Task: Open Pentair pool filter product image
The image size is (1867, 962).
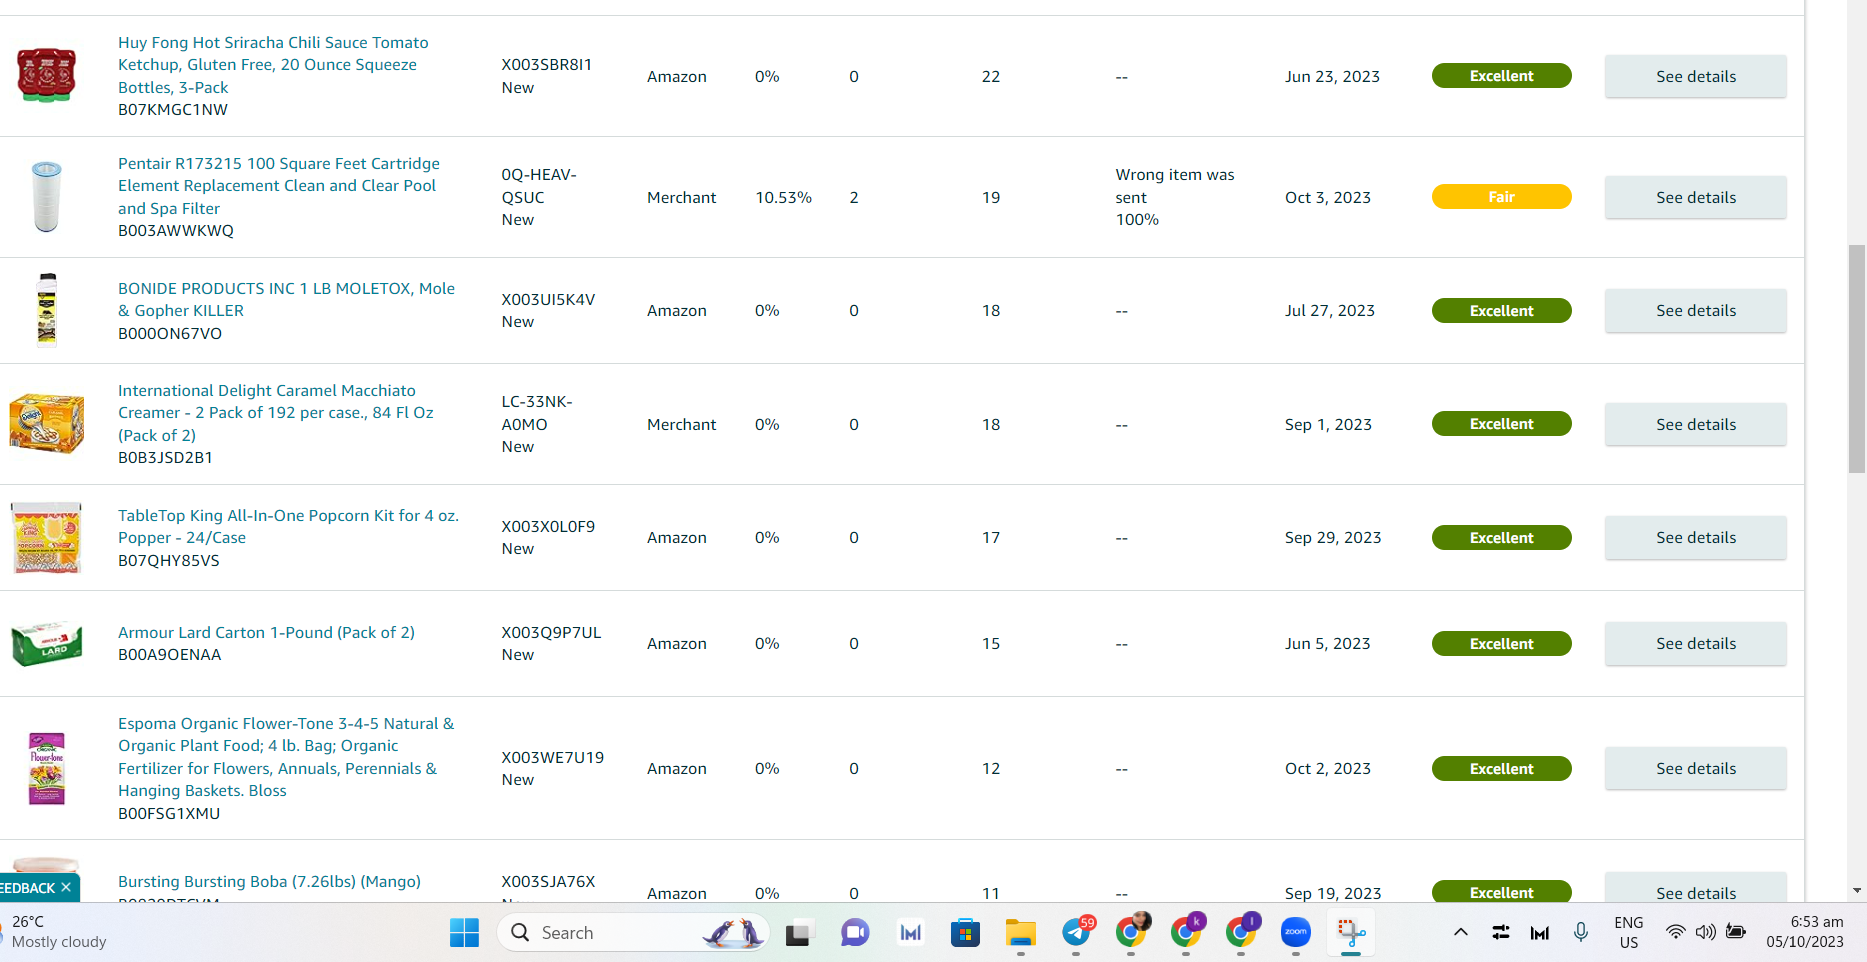Action: point(46,197)
